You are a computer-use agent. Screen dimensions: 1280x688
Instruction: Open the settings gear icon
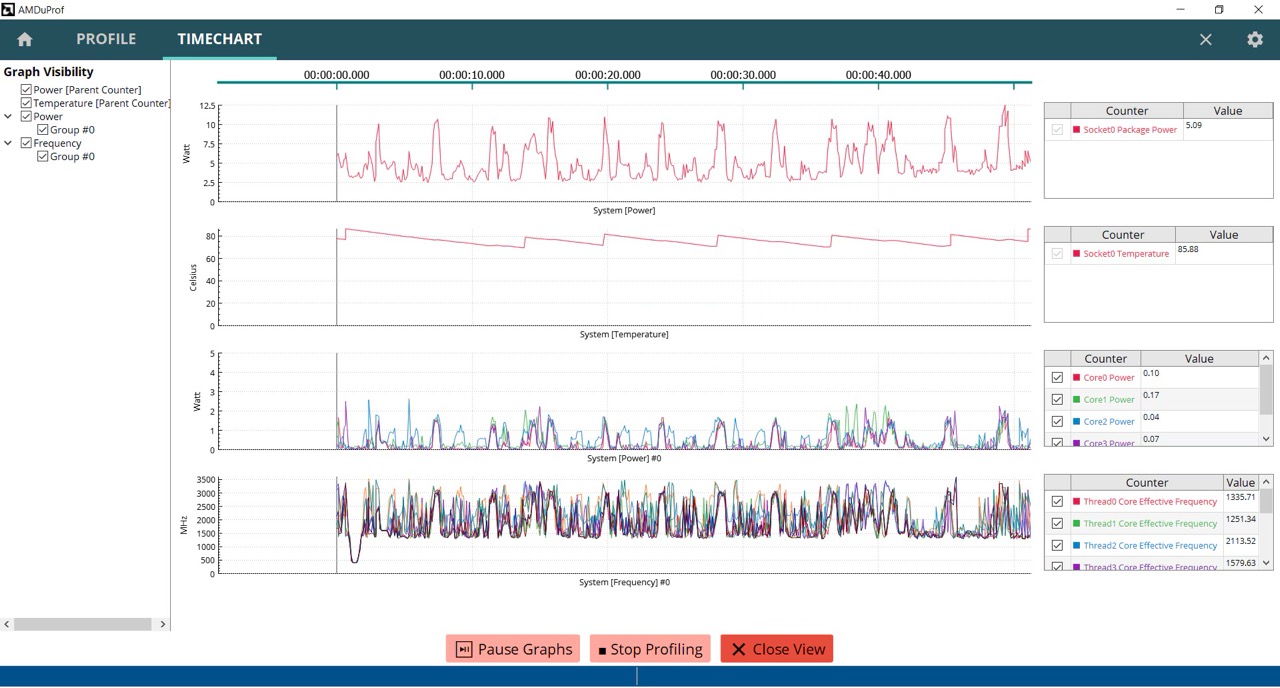pyautogui.click(x=1255, y=39)
